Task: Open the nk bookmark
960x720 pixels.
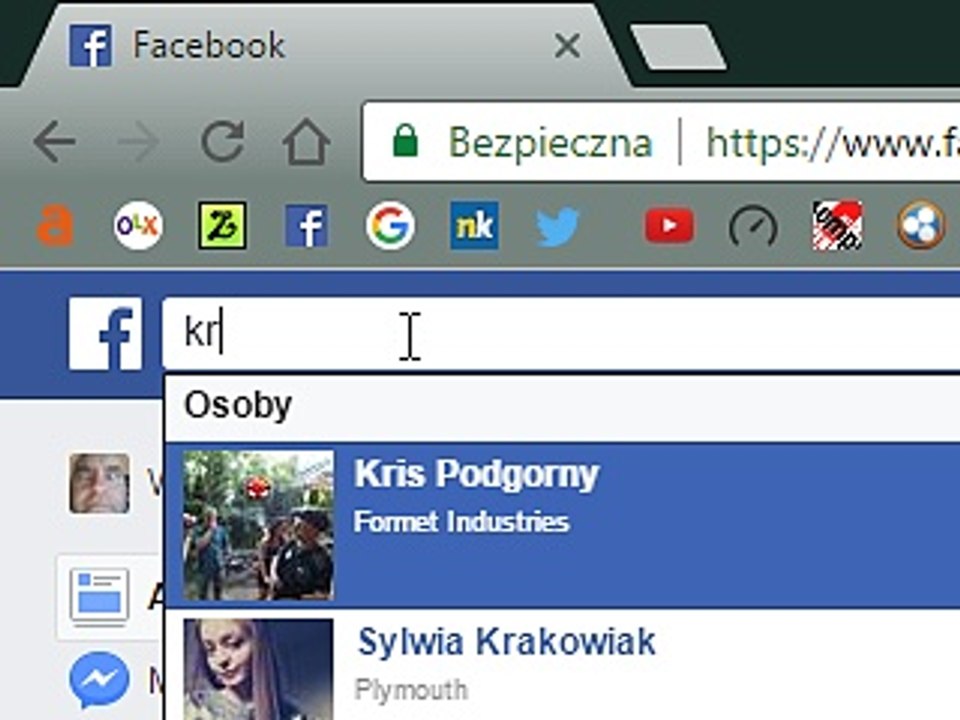Action: point(474,226)
